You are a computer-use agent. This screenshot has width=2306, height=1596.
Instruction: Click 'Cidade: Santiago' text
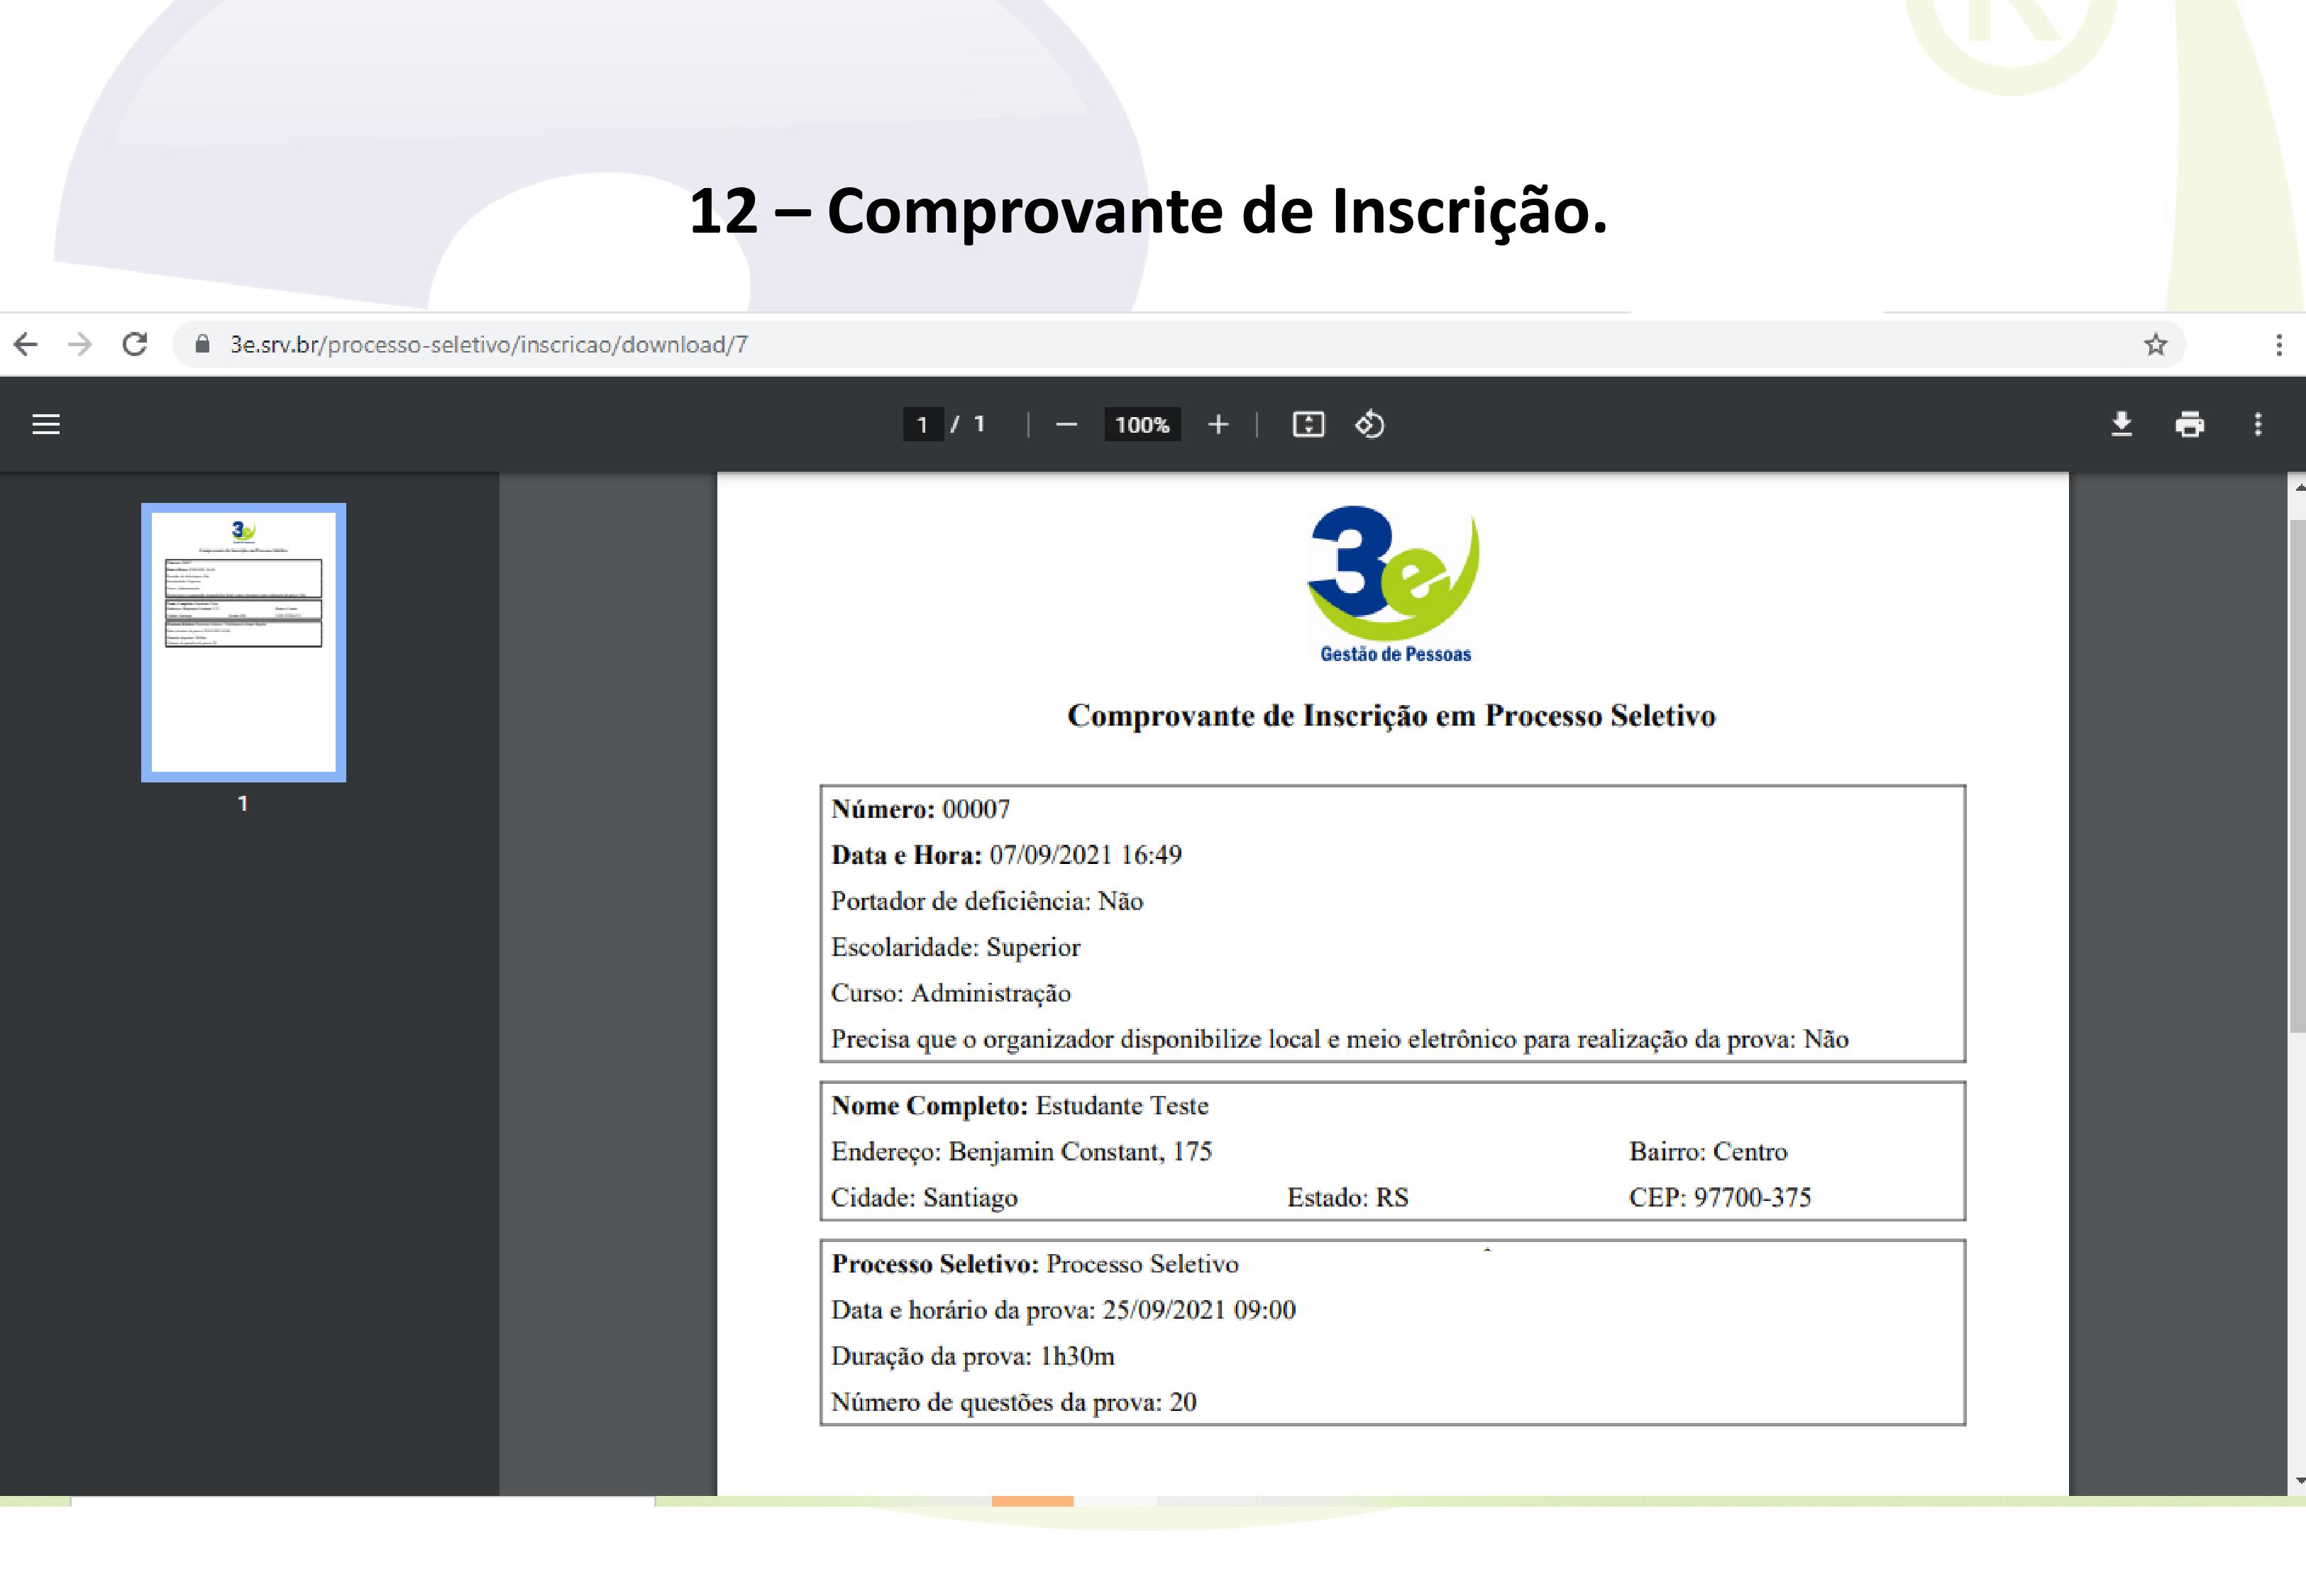tap(924, 1198)
